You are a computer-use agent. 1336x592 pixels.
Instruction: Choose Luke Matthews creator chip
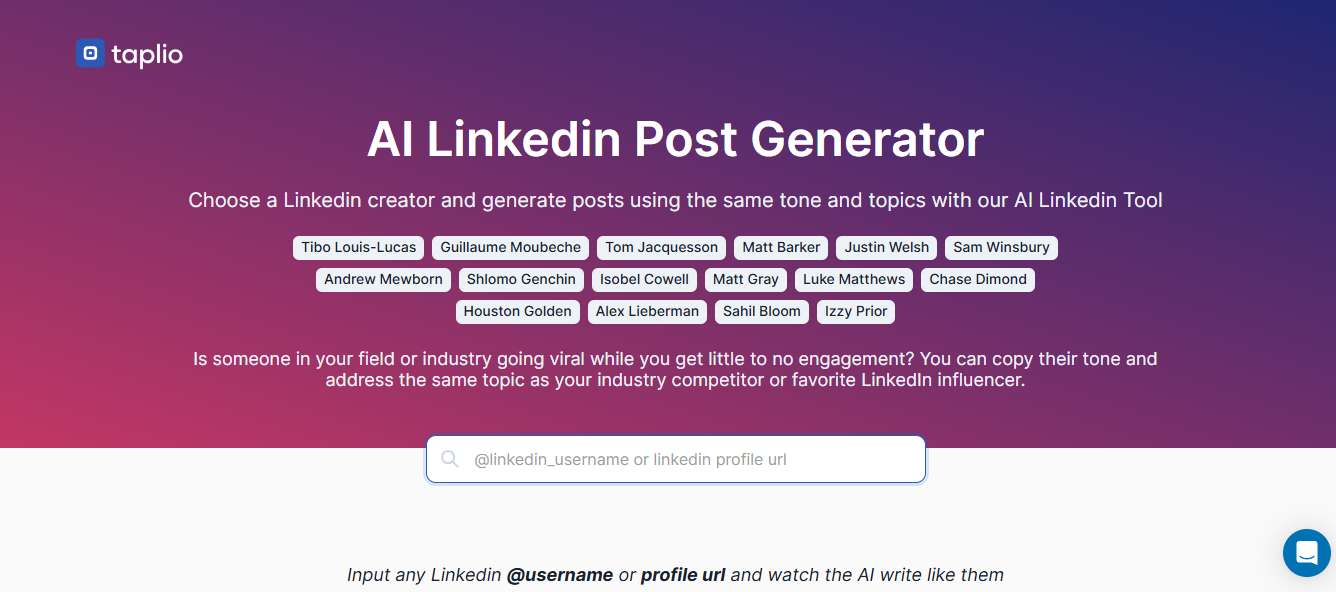(854, 279)
